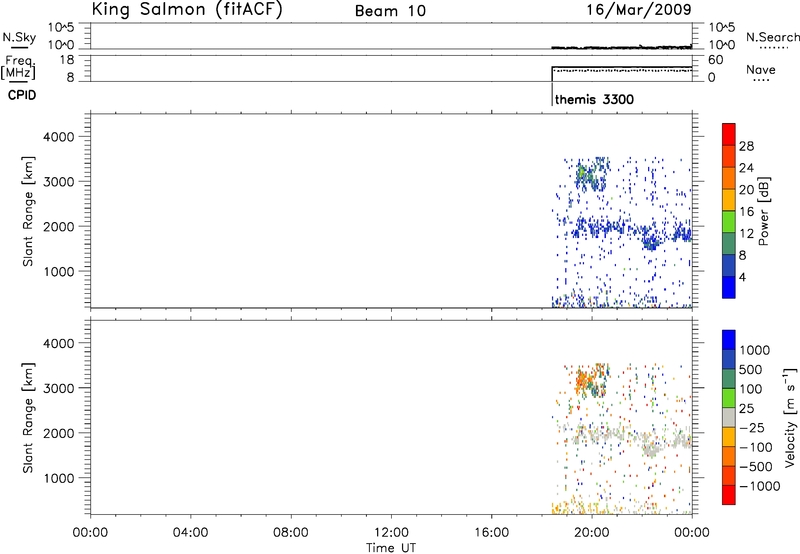This screenshot has height=554, width=800.
Task: Click the "28" power color bar label
Action: (746, 146)
